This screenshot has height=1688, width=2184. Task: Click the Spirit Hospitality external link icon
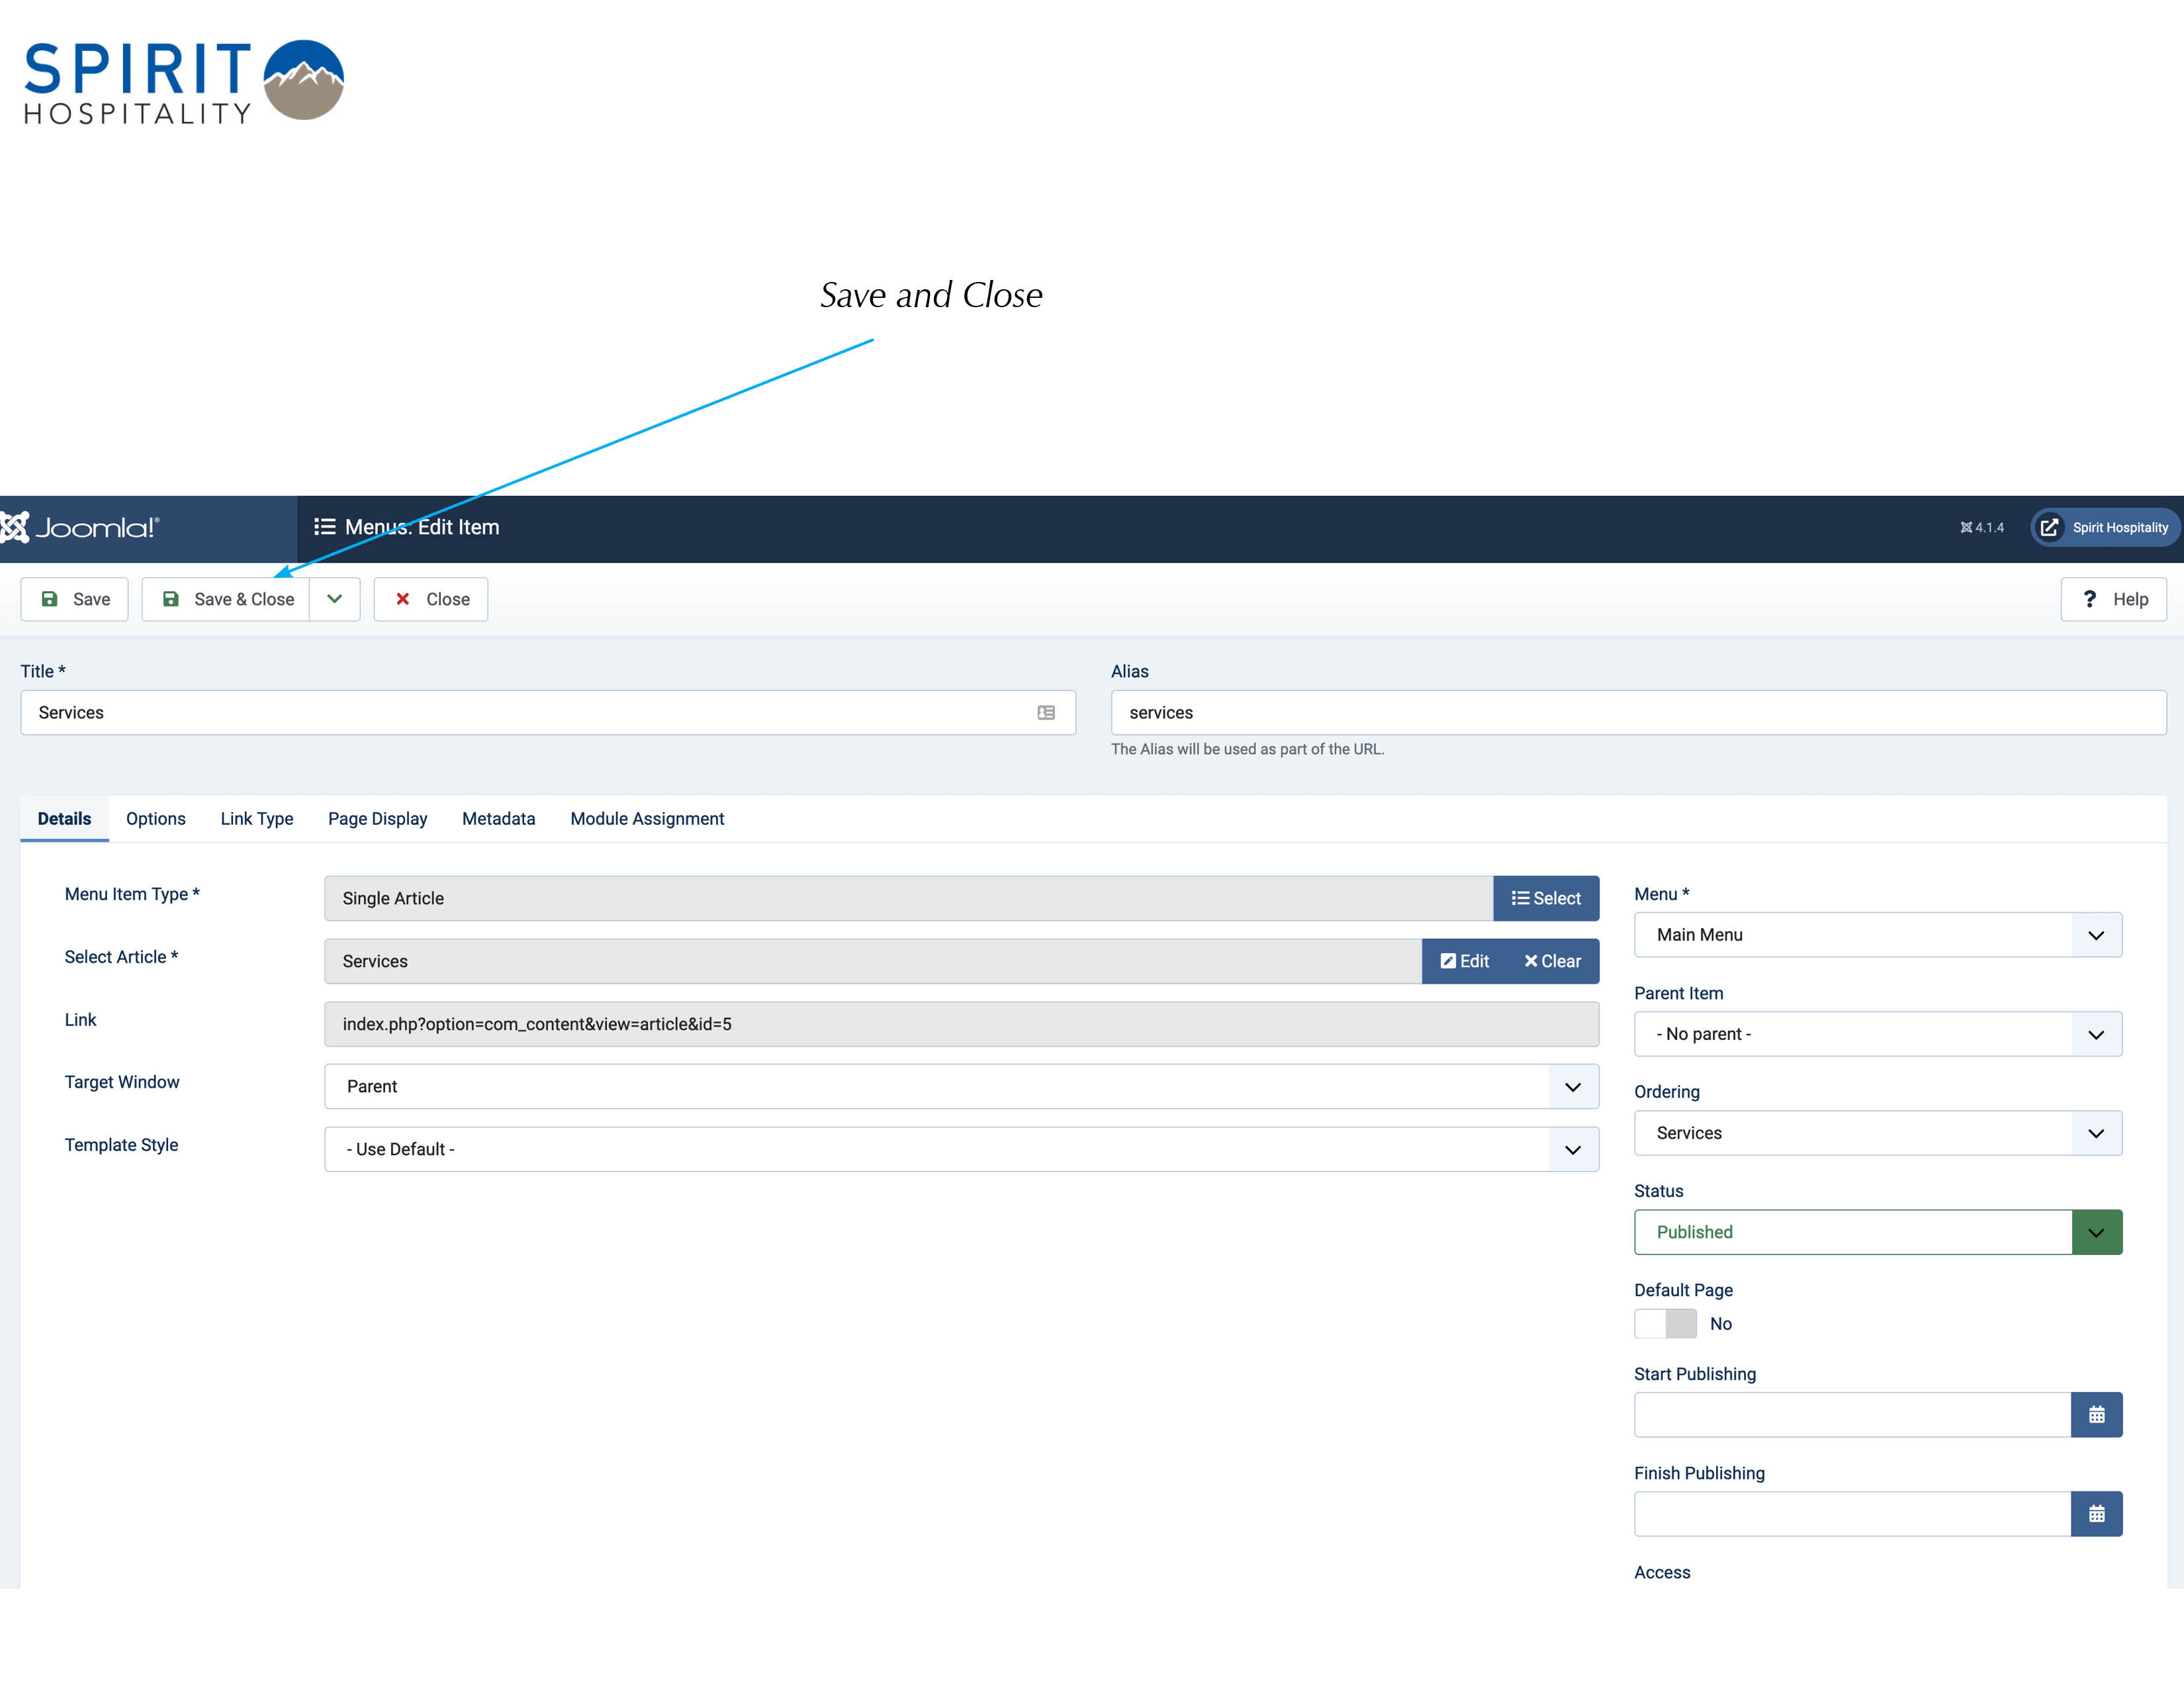pos(2049,527)
